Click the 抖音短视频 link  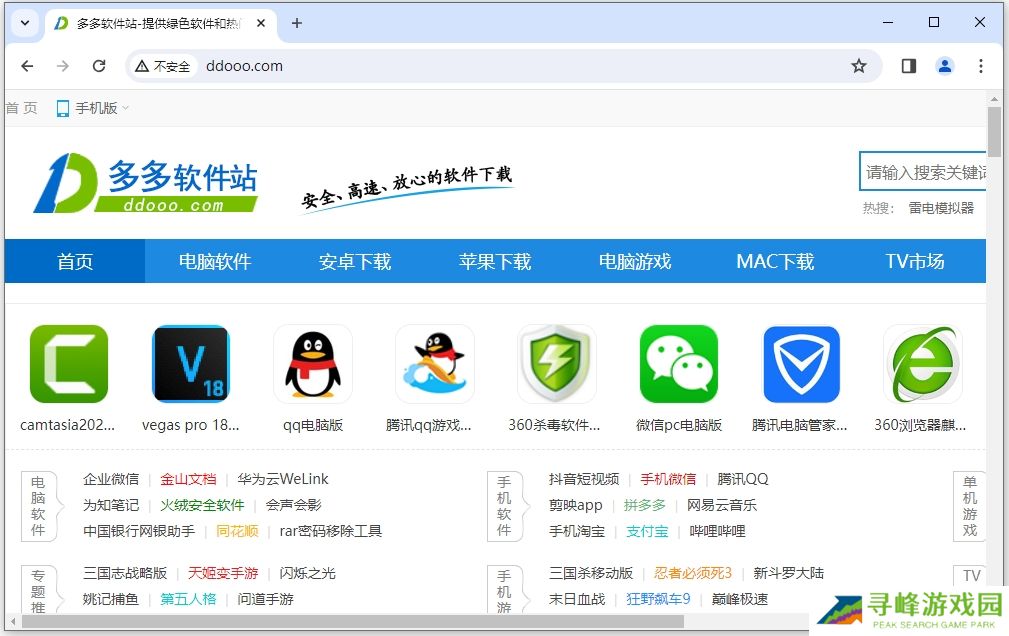click(584, 479)
